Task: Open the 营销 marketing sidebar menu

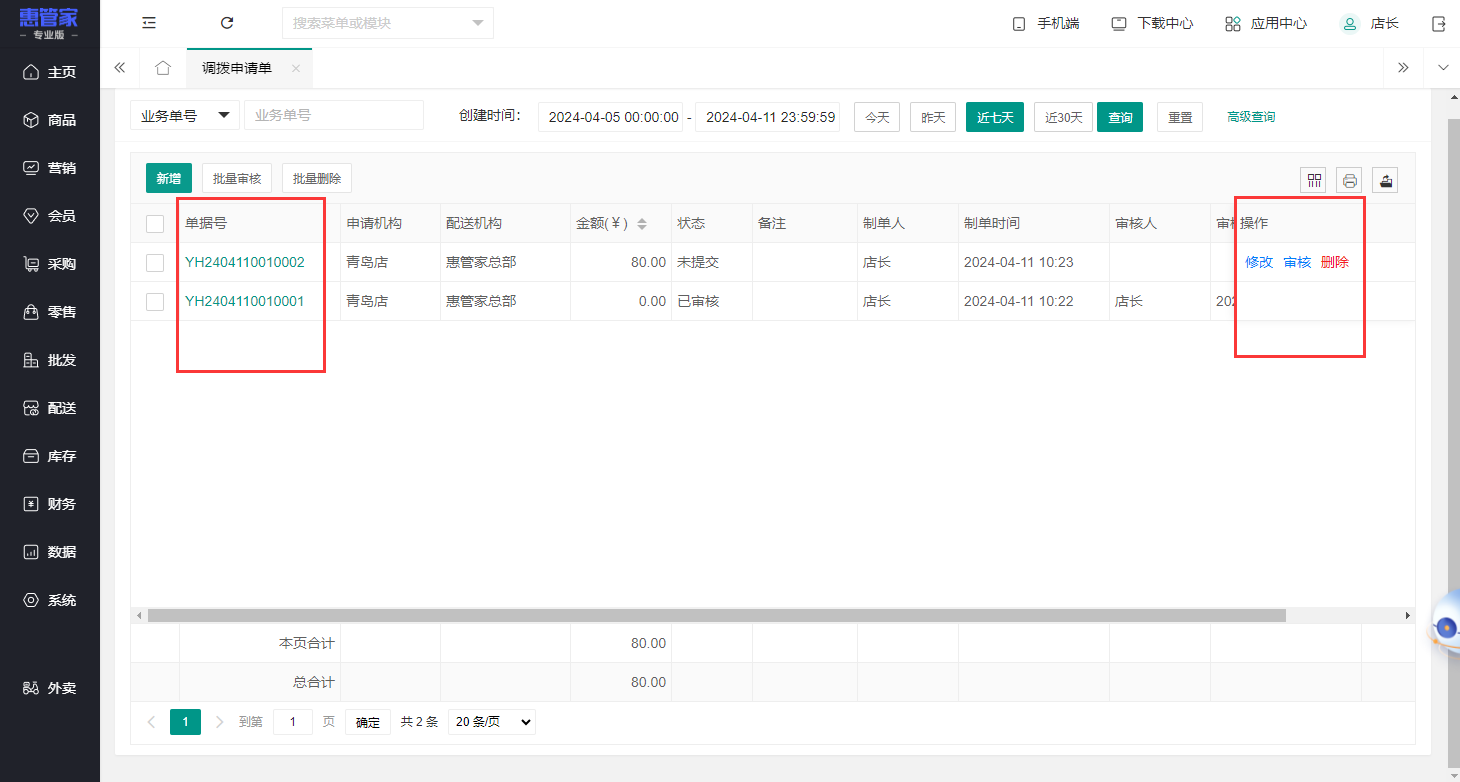Action: point(50,168)
